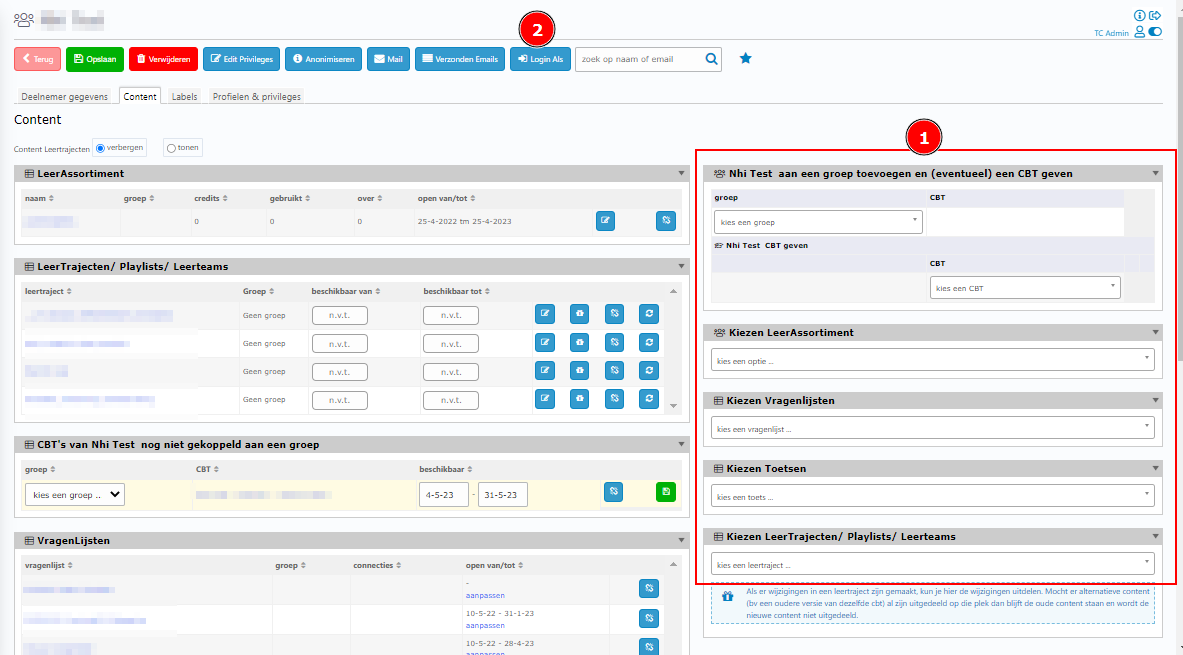Click the green Opslaan button
This screenshot has height=655, width=1183.
[95, 59]
